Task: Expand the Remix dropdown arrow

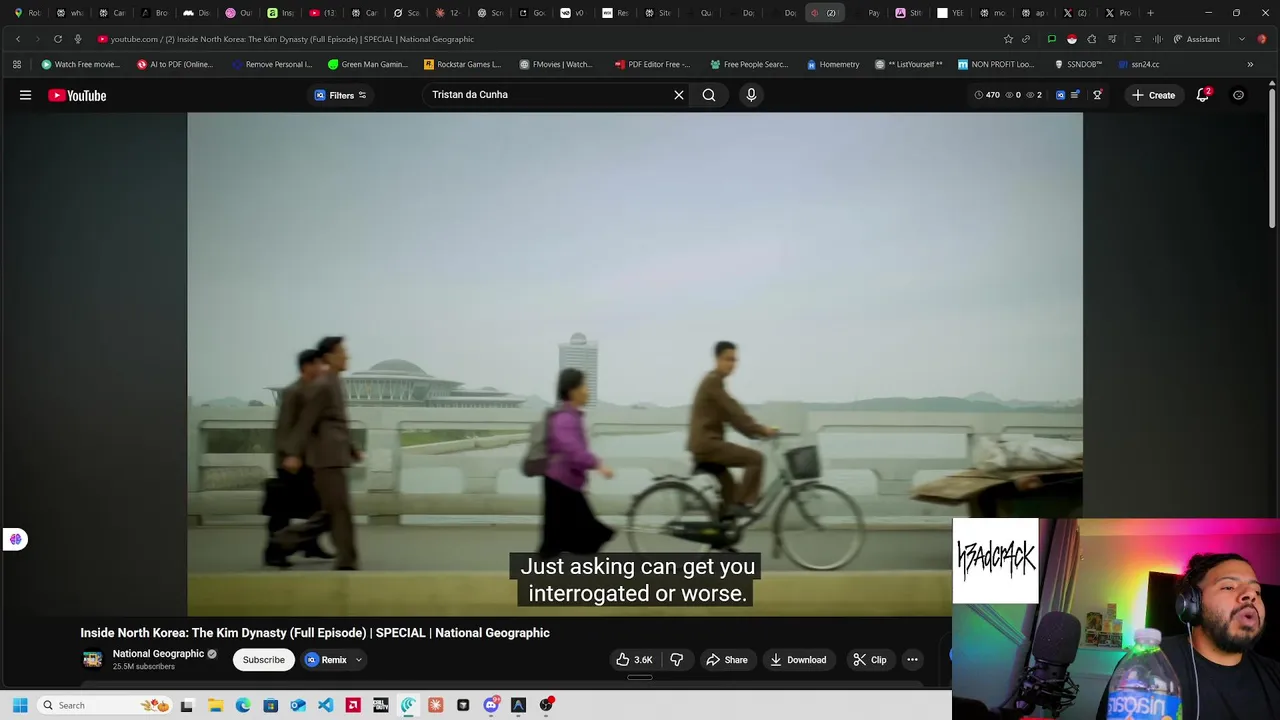Action: [358, 660]
